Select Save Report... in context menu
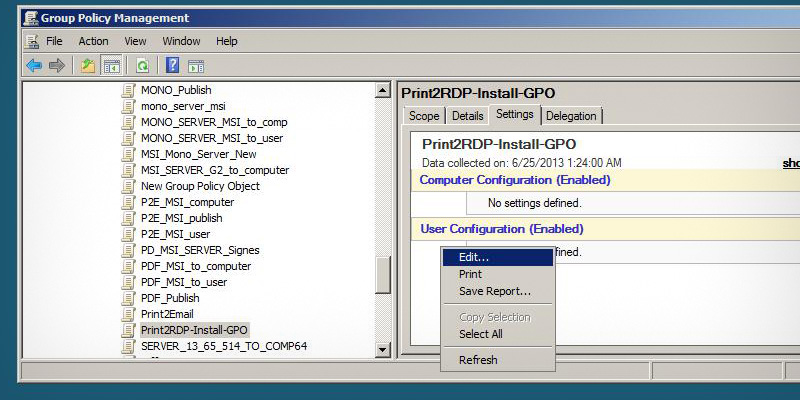Viewport: 800px width, 400px height. [494, 291]
